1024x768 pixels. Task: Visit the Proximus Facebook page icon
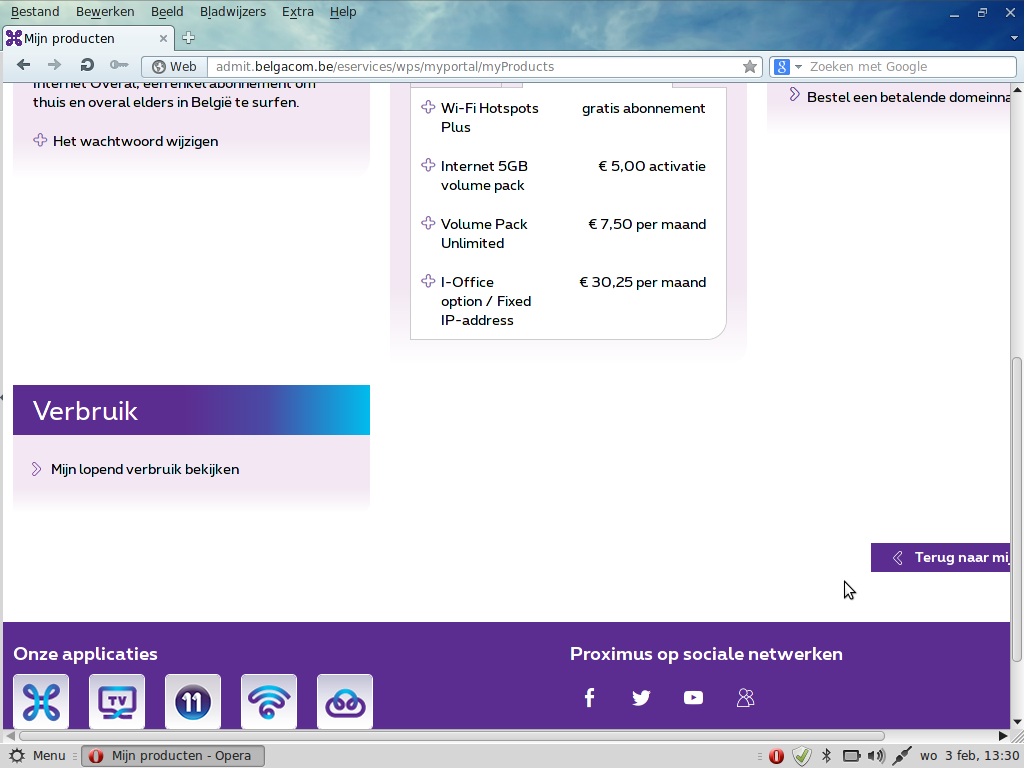589,698
